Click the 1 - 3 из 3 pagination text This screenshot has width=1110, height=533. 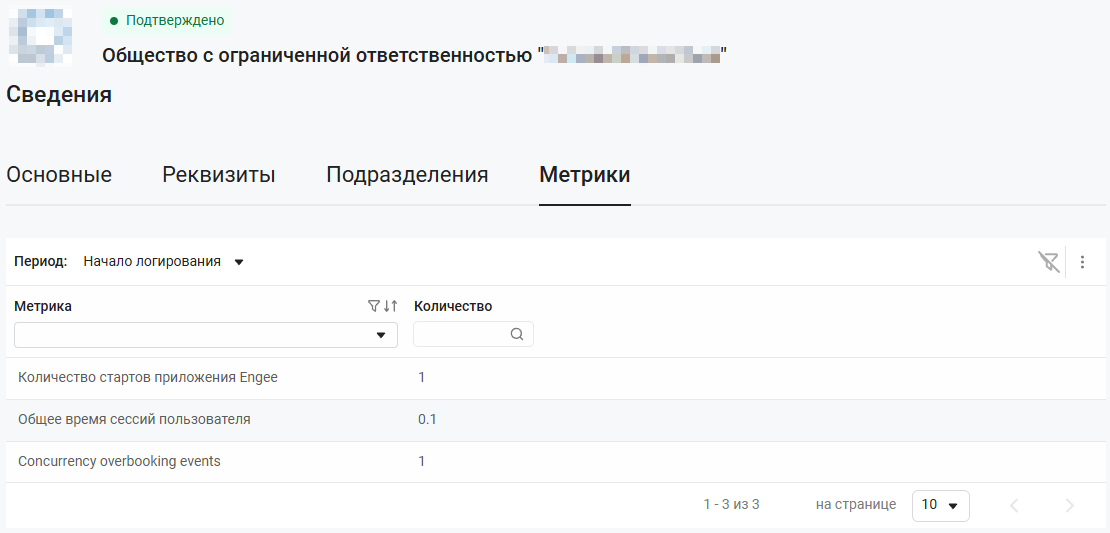point(731,505)
